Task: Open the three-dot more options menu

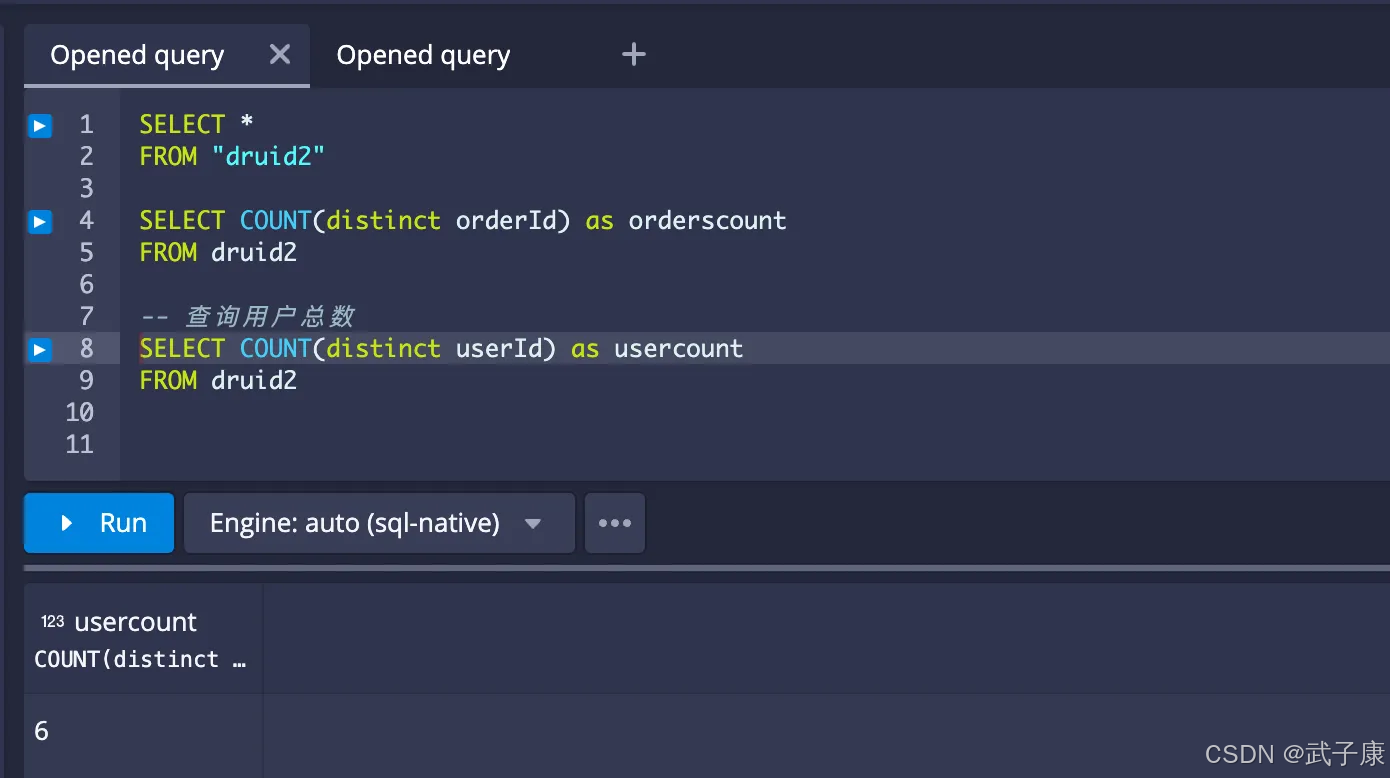Action: click(614, 523)
